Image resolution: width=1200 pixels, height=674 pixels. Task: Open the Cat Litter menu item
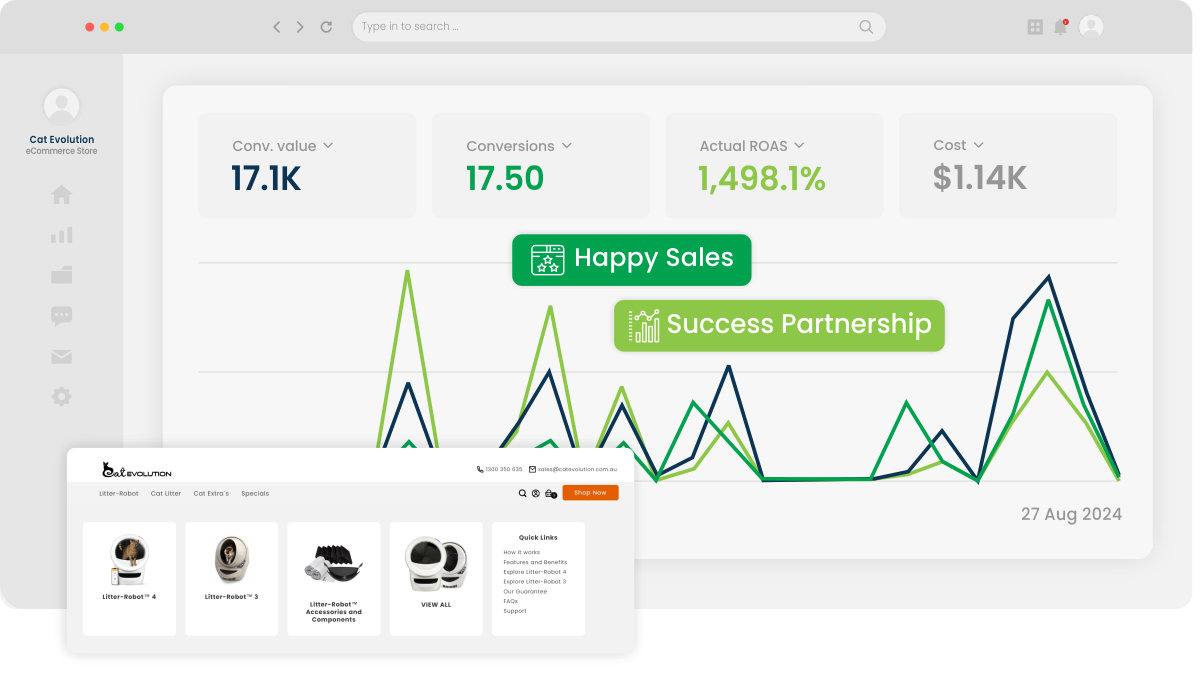(x=166, y=493)
